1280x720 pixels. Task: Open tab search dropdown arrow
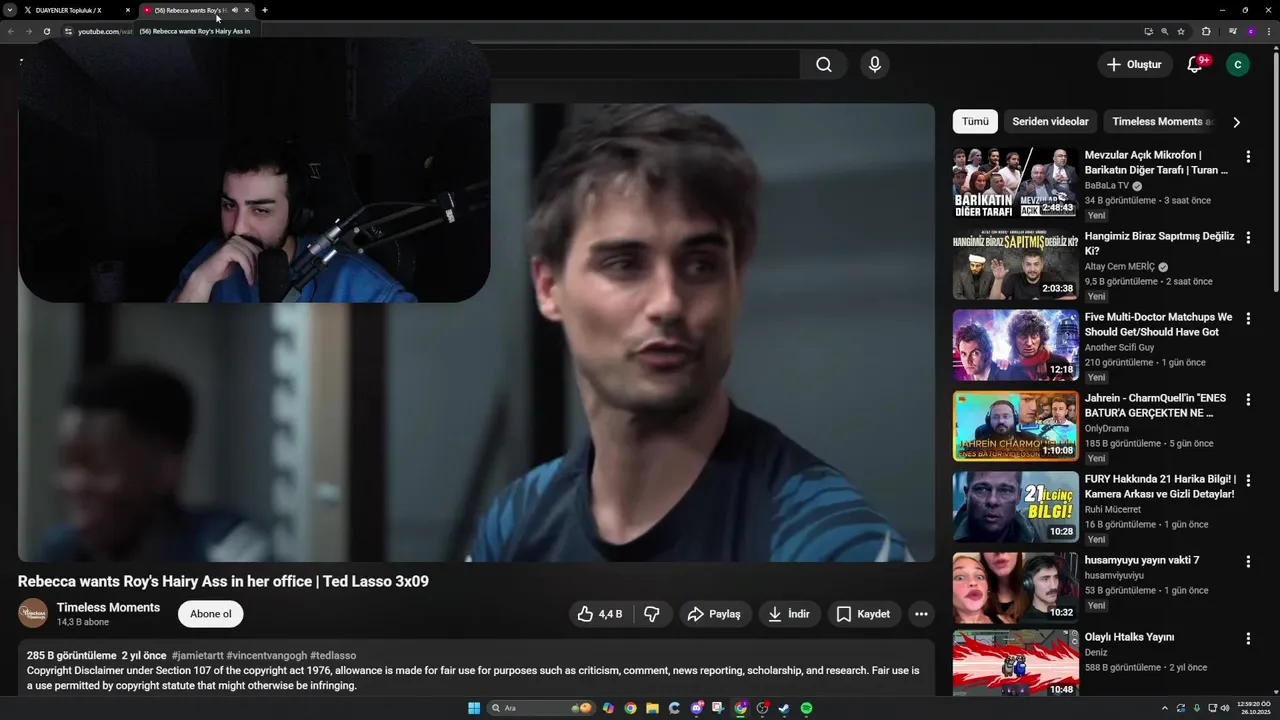9,10
